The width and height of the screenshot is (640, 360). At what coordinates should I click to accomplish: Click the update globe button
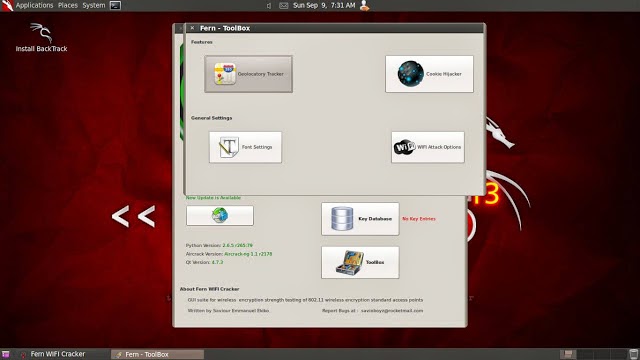[220, 215]
